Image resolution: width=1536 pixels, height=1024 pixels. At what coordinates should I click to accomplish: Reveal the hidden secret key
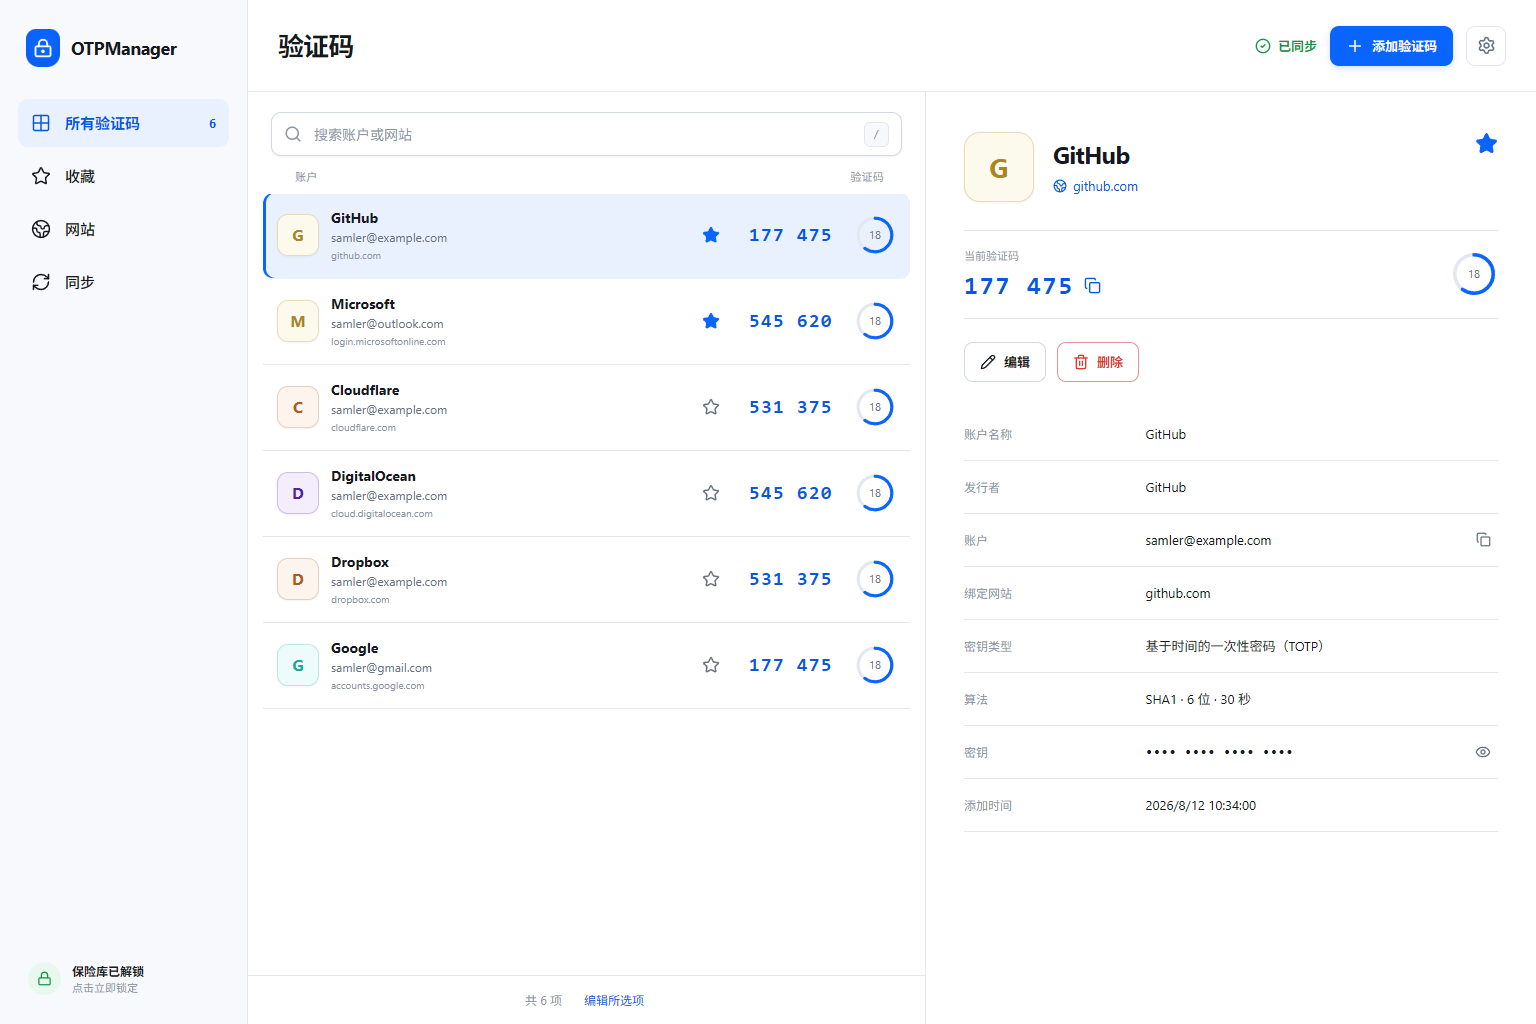point(1483,752)
